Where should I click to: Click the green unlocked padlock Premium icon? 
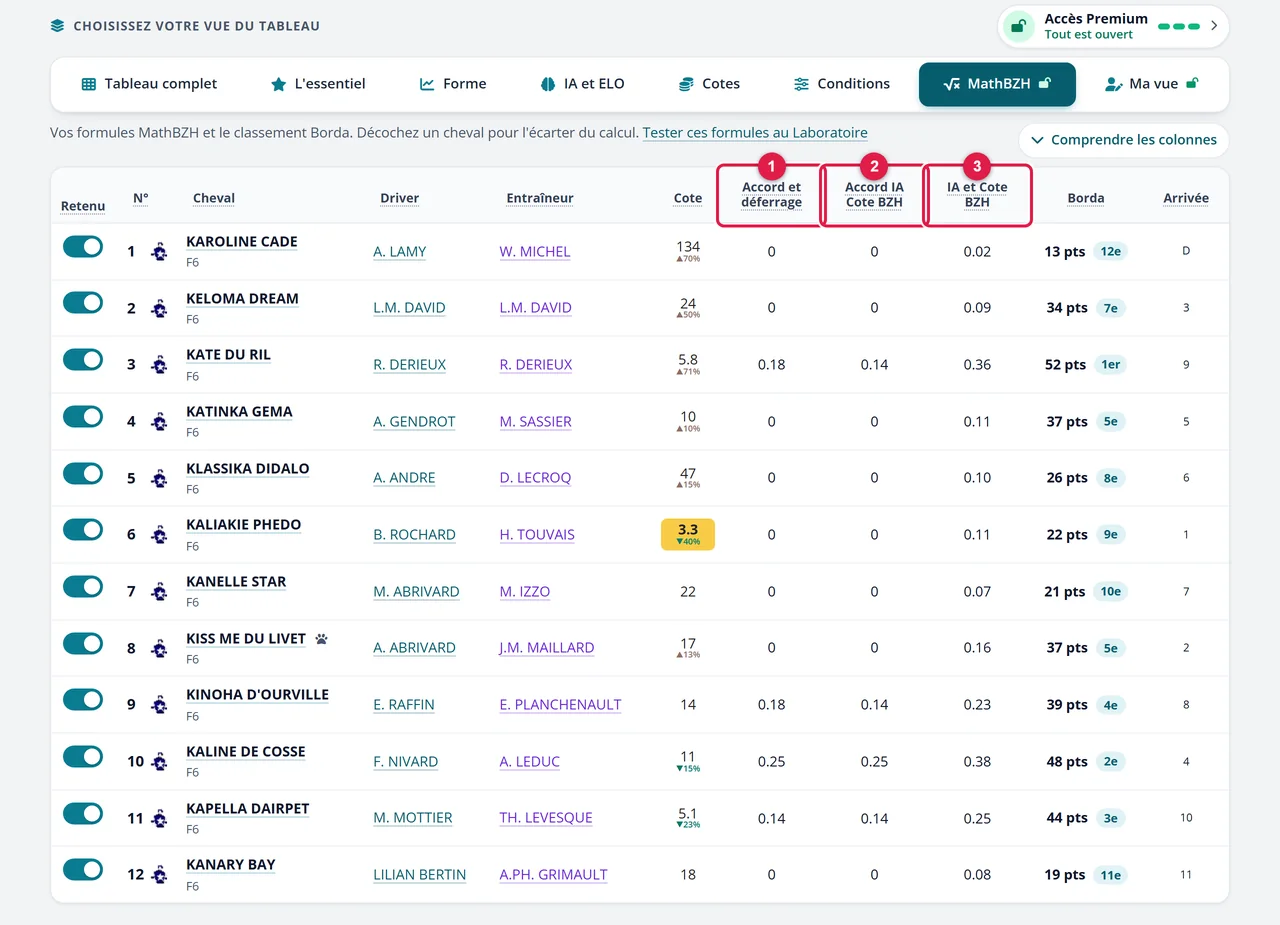[1018, 26]
